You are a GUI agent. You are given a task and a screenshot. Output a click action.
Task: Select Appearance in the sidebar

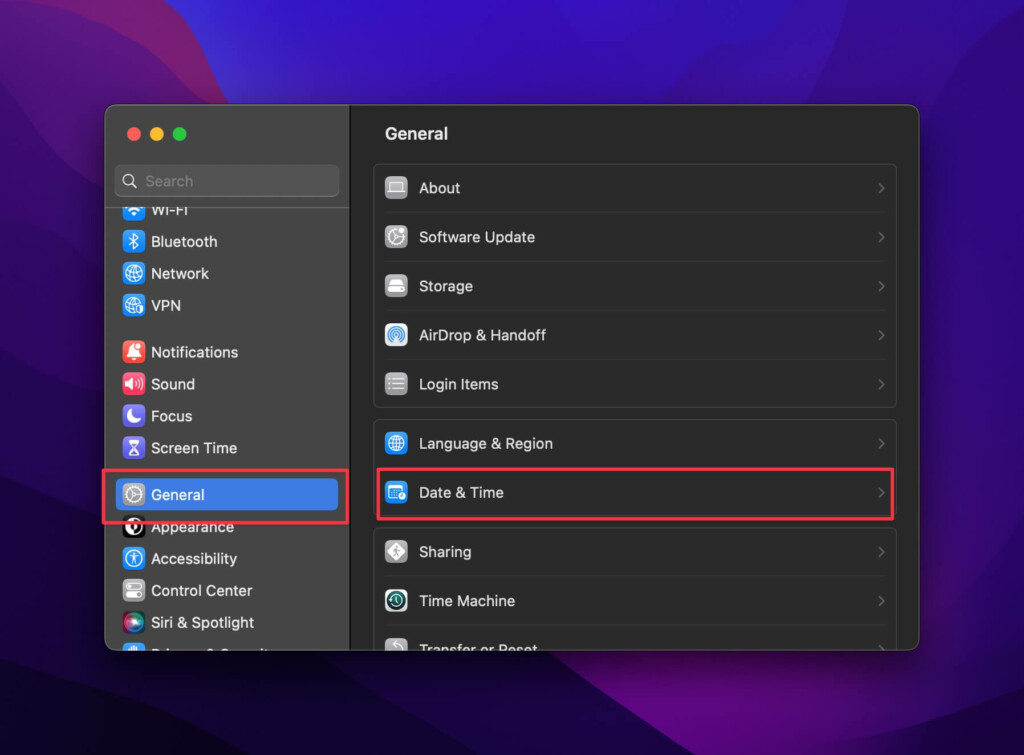click(192, 528)
